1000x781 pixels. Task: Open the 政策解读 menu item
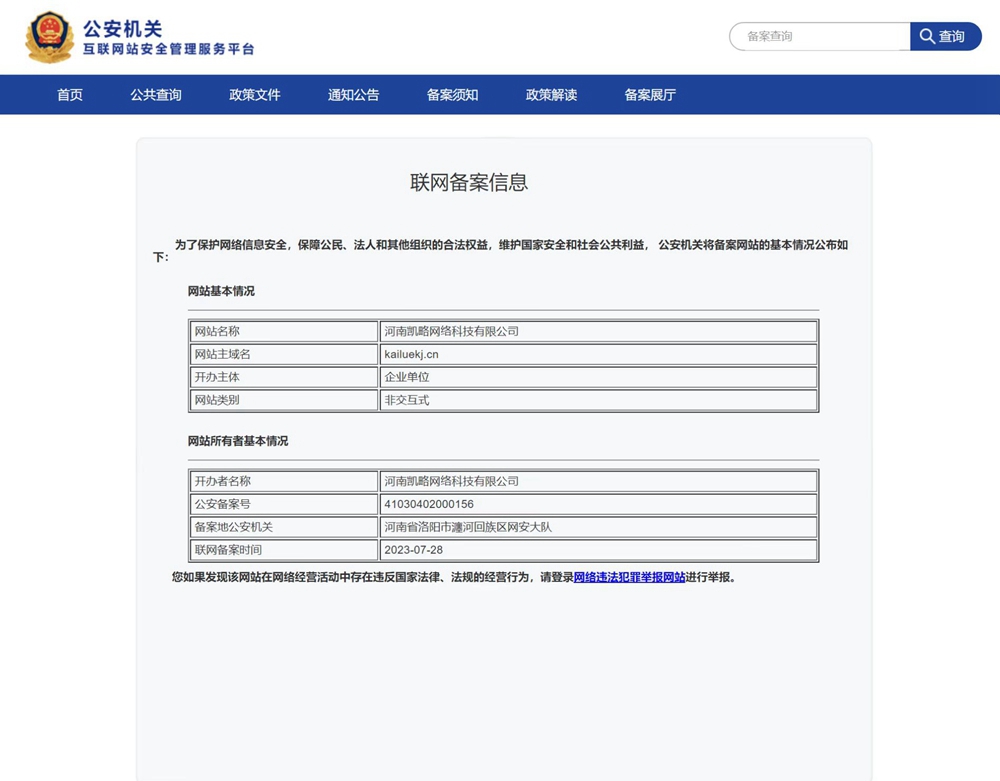pyautogui.click(x=551, y=95)
